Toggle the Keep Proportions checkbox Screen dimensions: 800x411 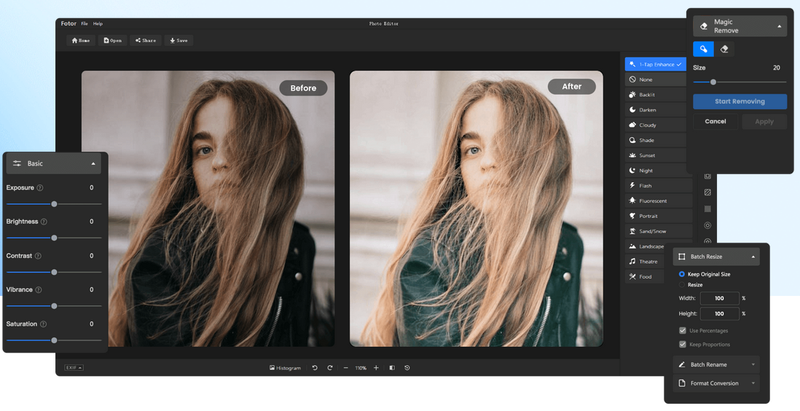point(682,344)
